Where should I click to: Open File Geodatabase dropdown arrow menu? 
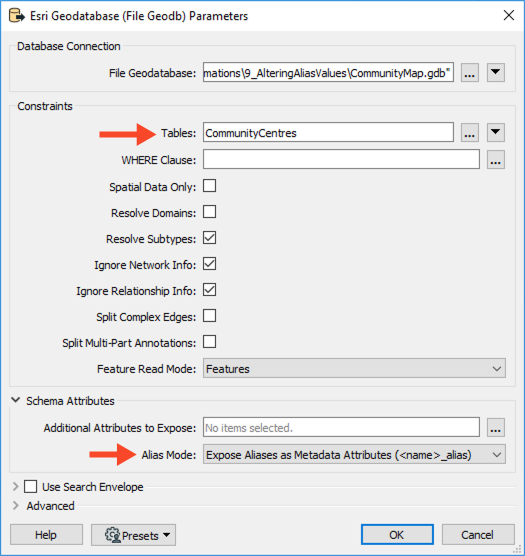click(496, 73)
